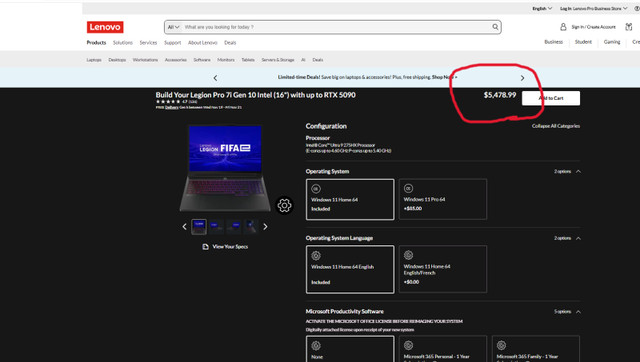
Task: Collapse Microsoft Productivity Software section
Action: point(578,312)
